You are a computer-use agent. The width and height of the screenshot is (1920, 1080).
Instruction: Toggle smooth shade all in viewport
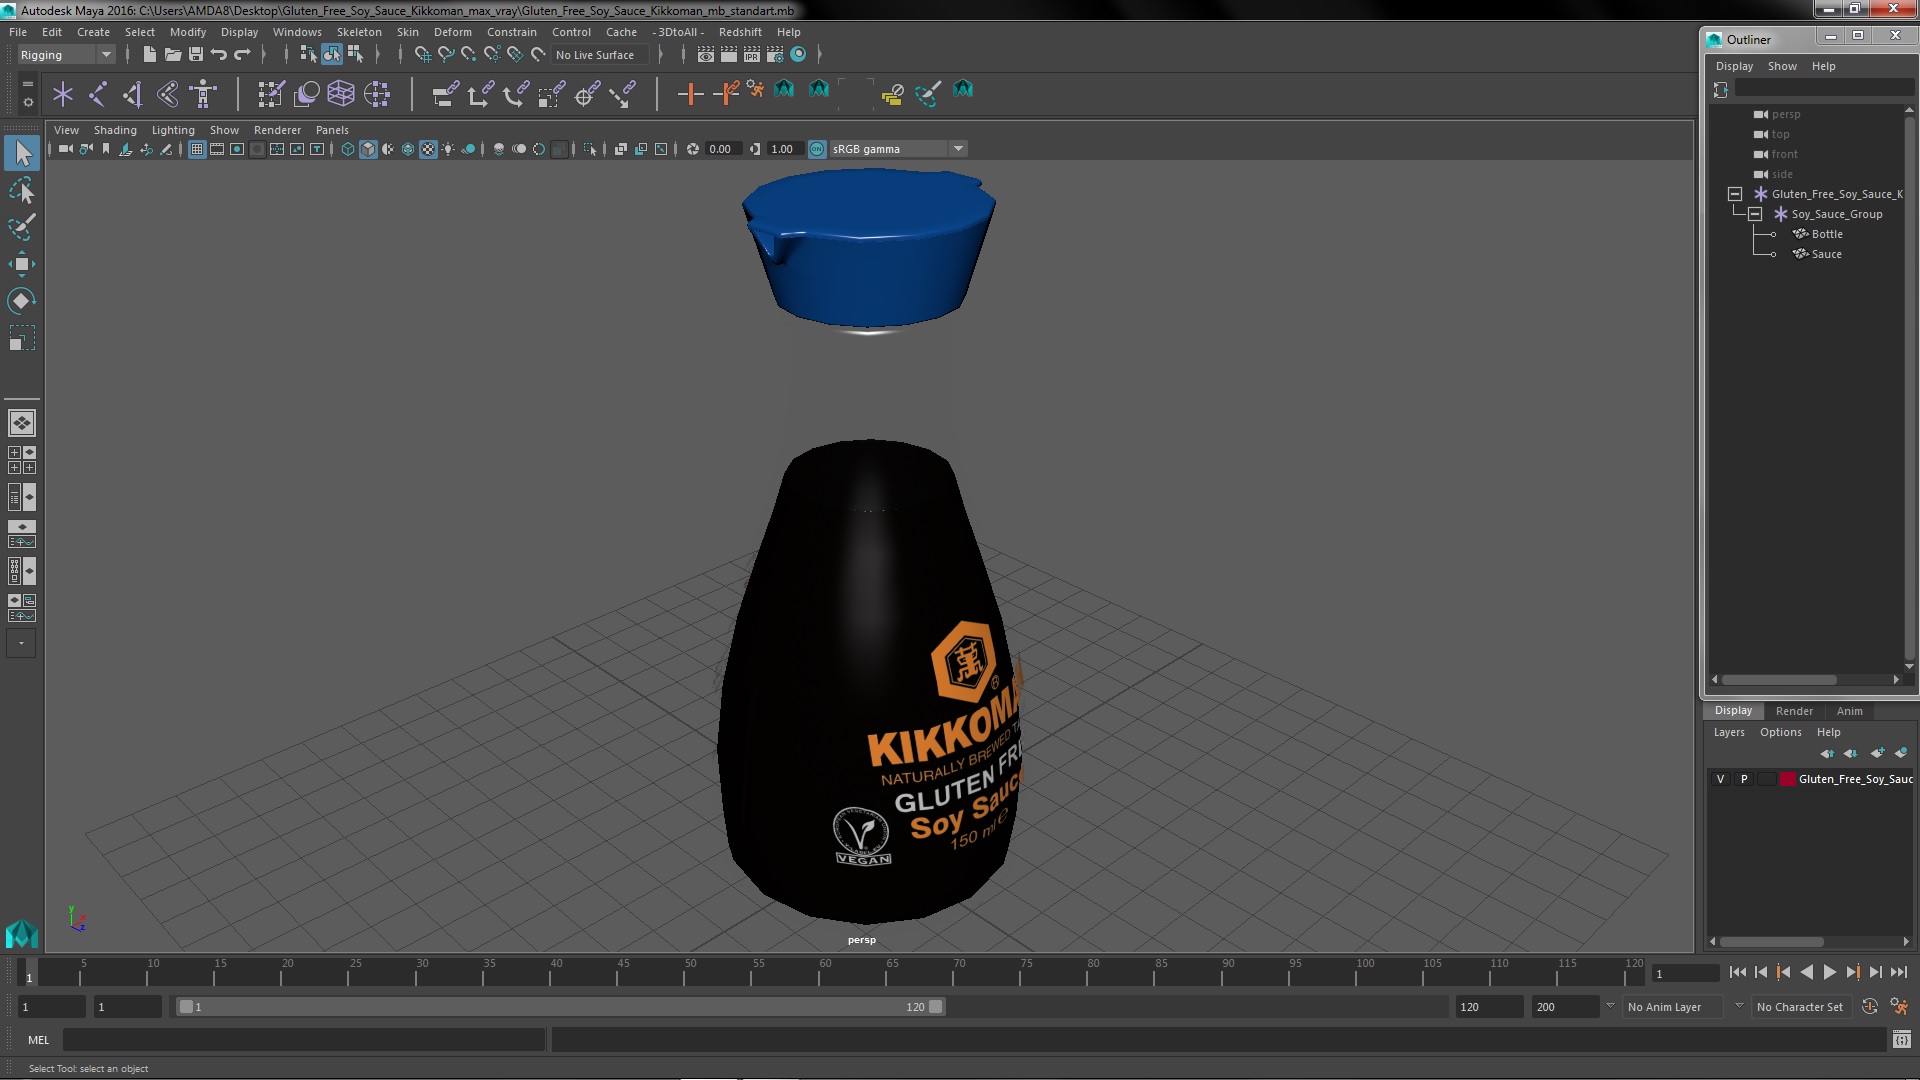[368, 149]
